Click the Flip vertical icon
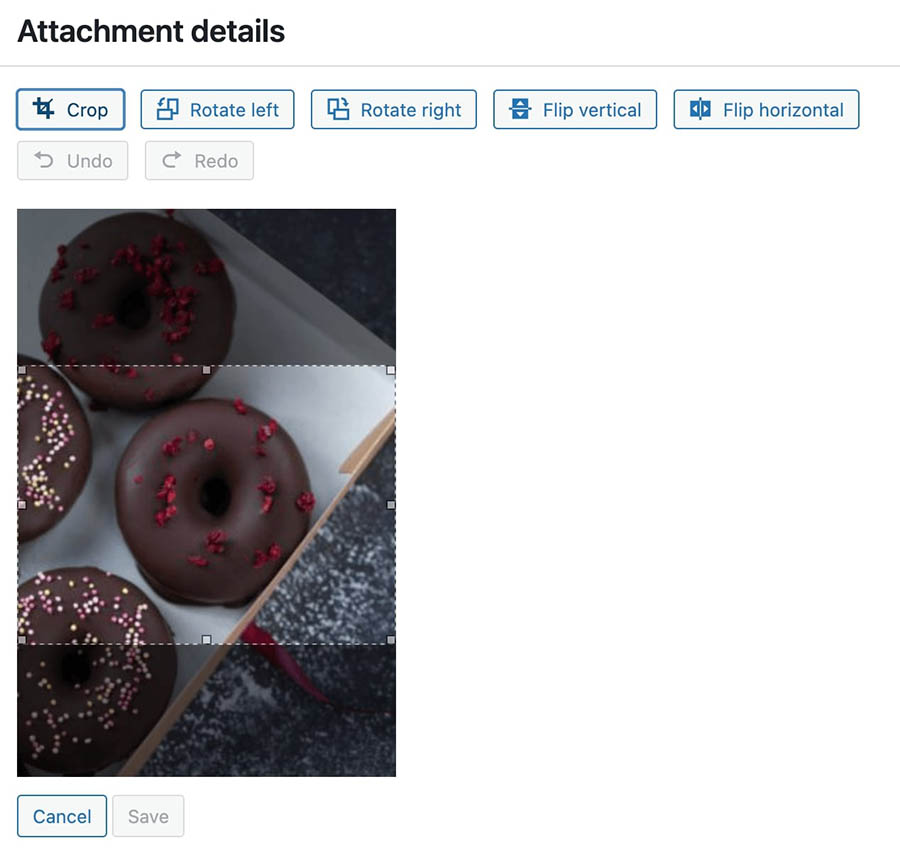Screen dimensions: 900x865 520,108
